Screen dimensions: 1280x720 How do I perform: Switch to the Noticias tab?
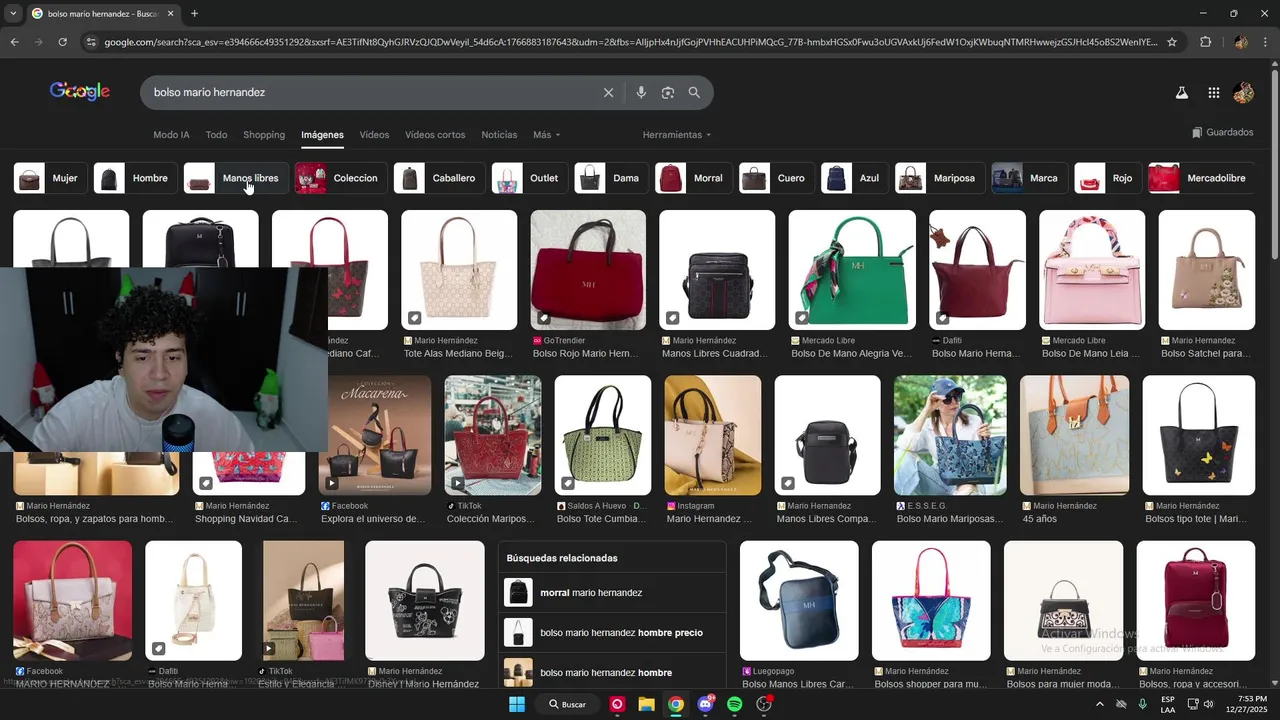point(499,135)
